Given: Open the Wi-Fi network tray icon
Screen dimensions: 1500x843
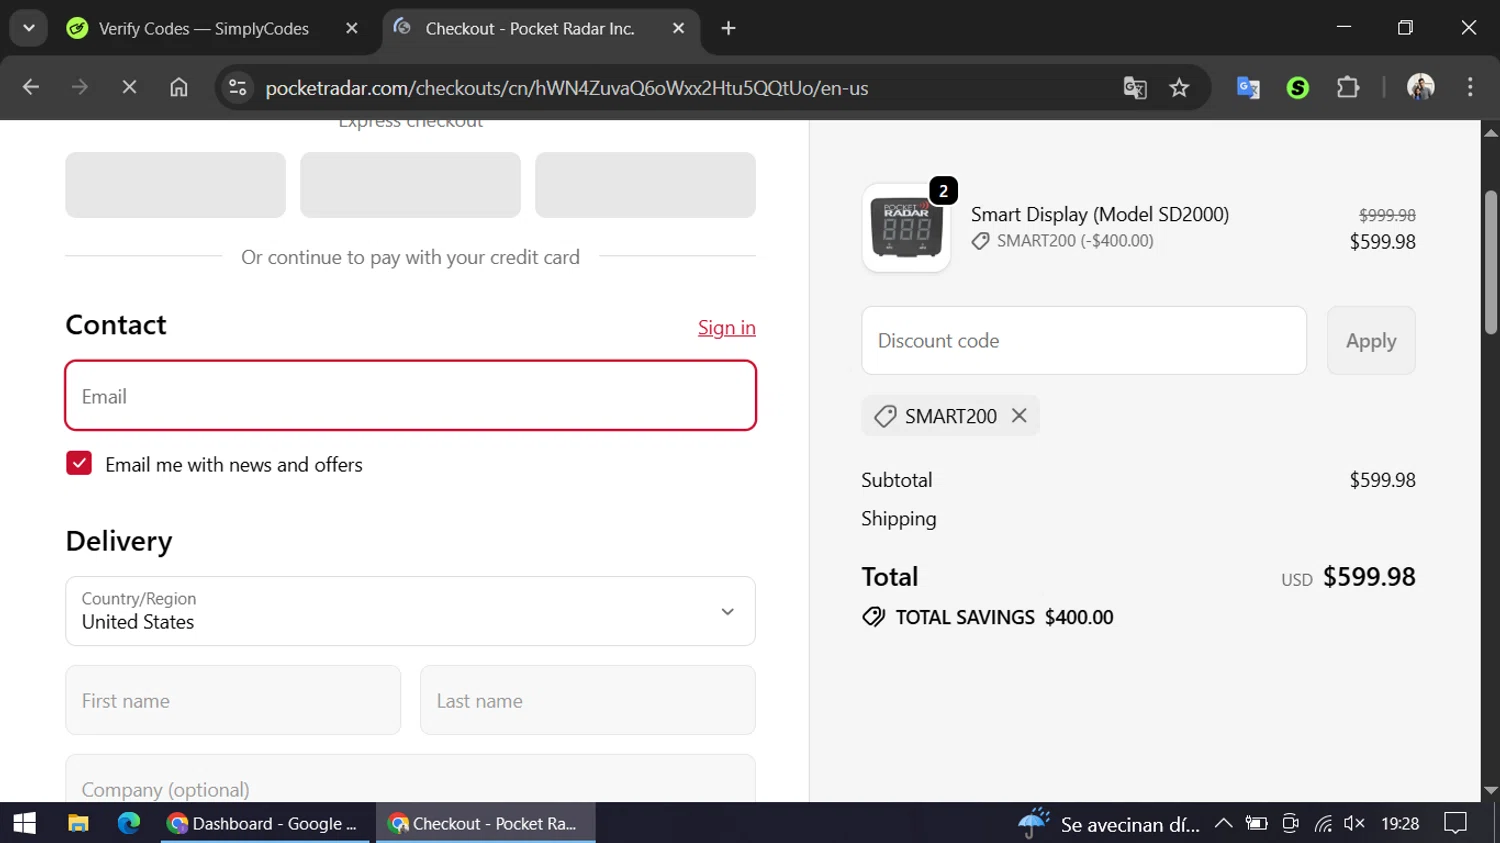Looking at the screenshot, I should click(x=1323, y=824).
